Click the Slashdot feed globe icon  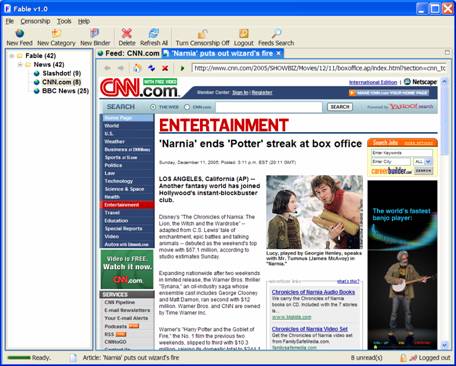coord(37,73)
